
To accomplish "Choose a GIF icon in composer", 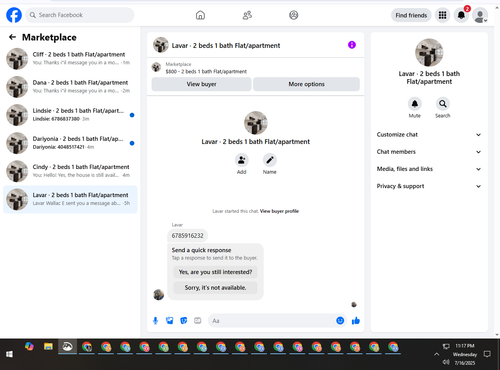I will (x=198, y=321).
